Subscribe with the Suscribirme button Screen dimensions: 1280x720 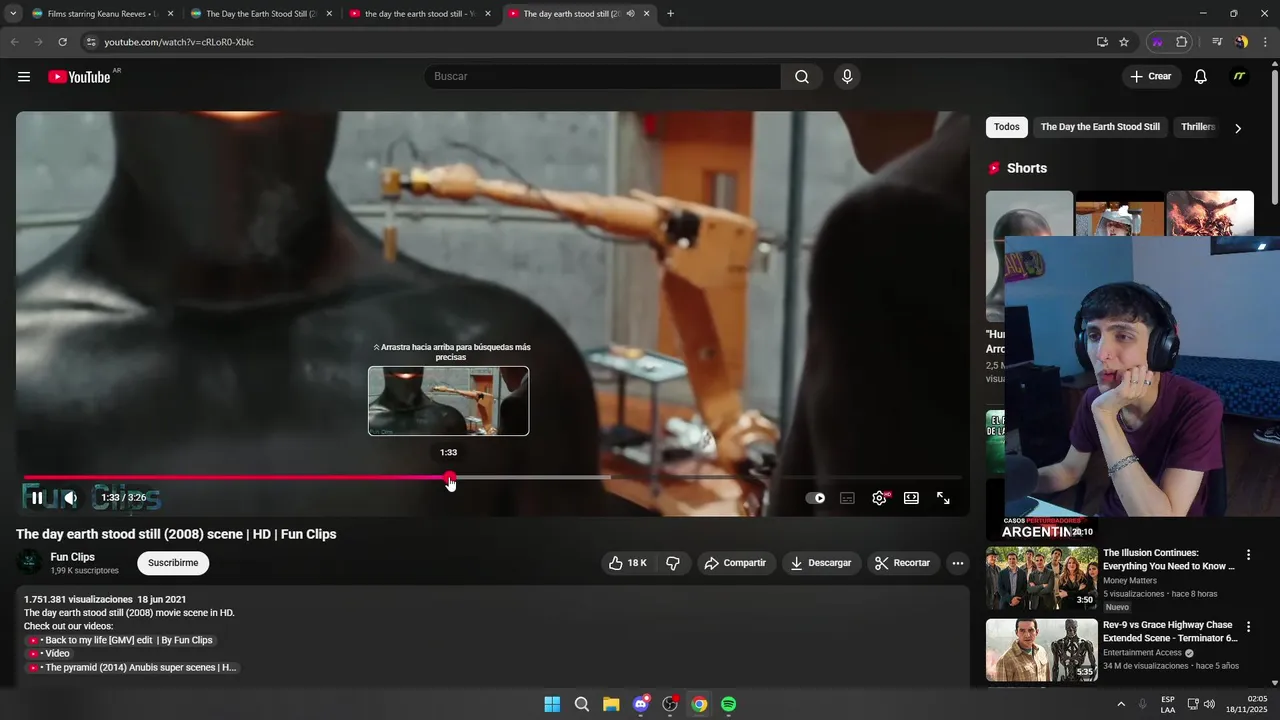tap(173, 563)
